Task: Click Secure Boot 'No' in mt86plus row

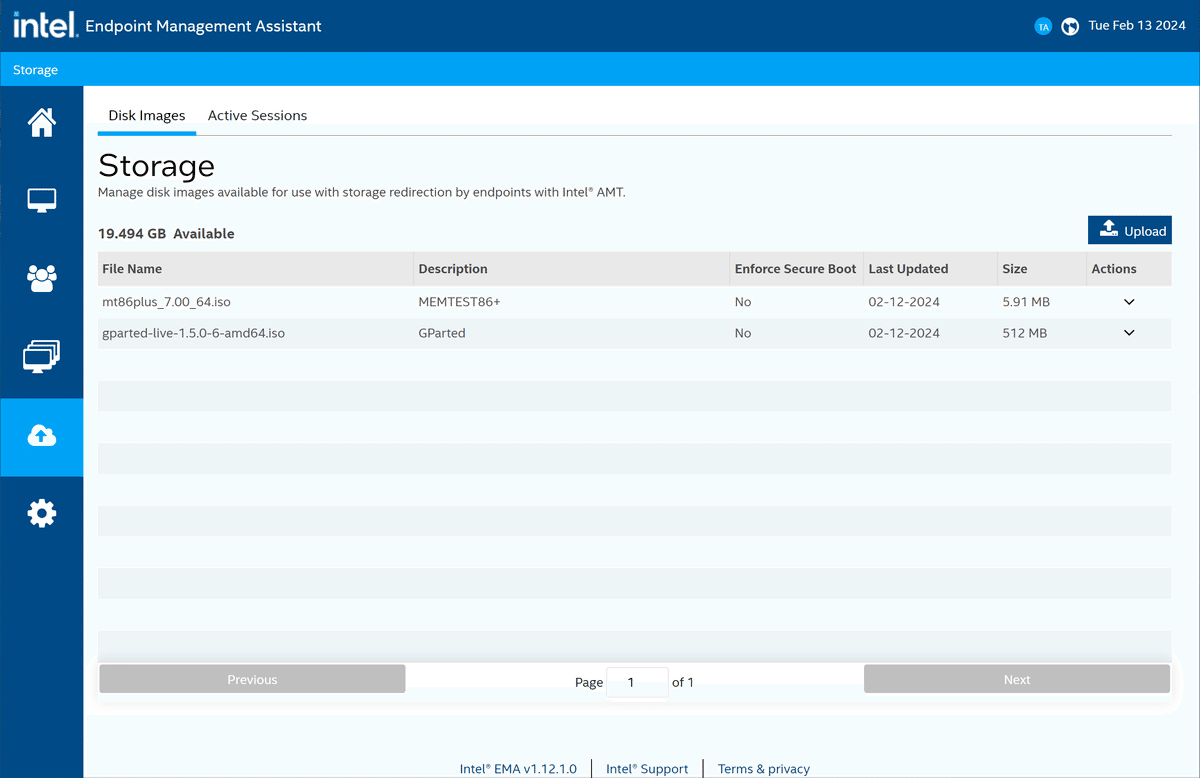Action: (x=743, y=302)
